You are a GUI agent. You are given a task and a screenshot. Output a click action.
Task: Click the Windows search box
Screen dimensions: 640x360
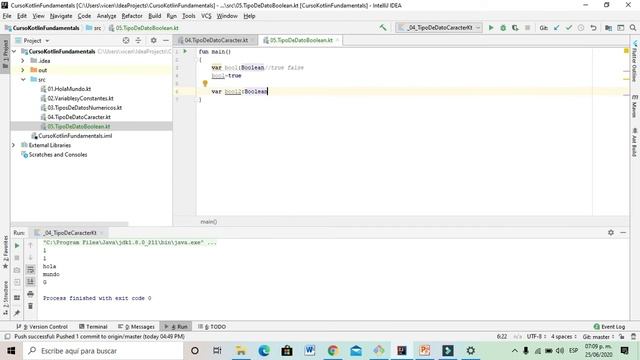103,351
